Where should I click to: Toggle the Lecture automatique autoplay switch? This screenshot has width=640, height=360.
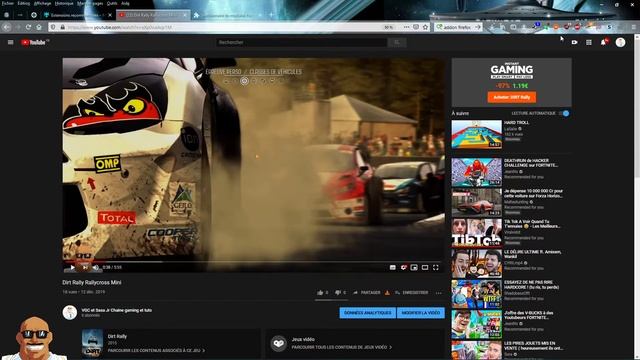coord(564,113)
